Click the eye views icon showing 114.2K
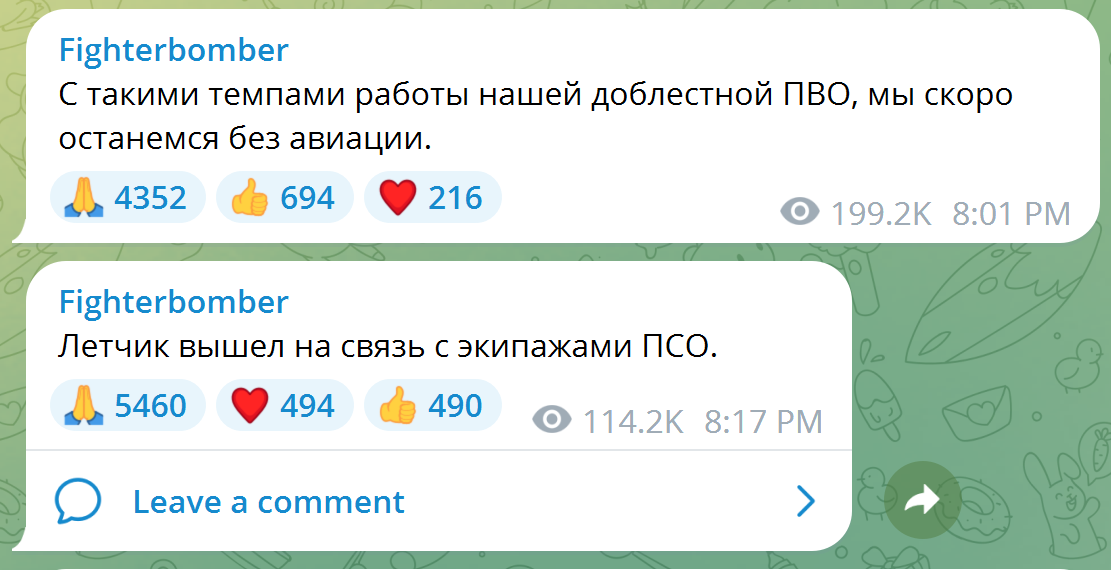 [x=551, y=420]
